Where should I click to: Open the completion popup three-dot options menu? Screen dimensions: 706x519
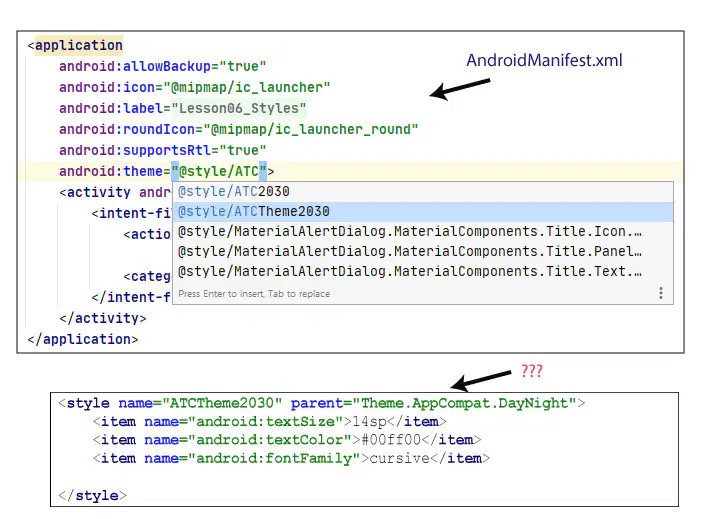[661, 293]
